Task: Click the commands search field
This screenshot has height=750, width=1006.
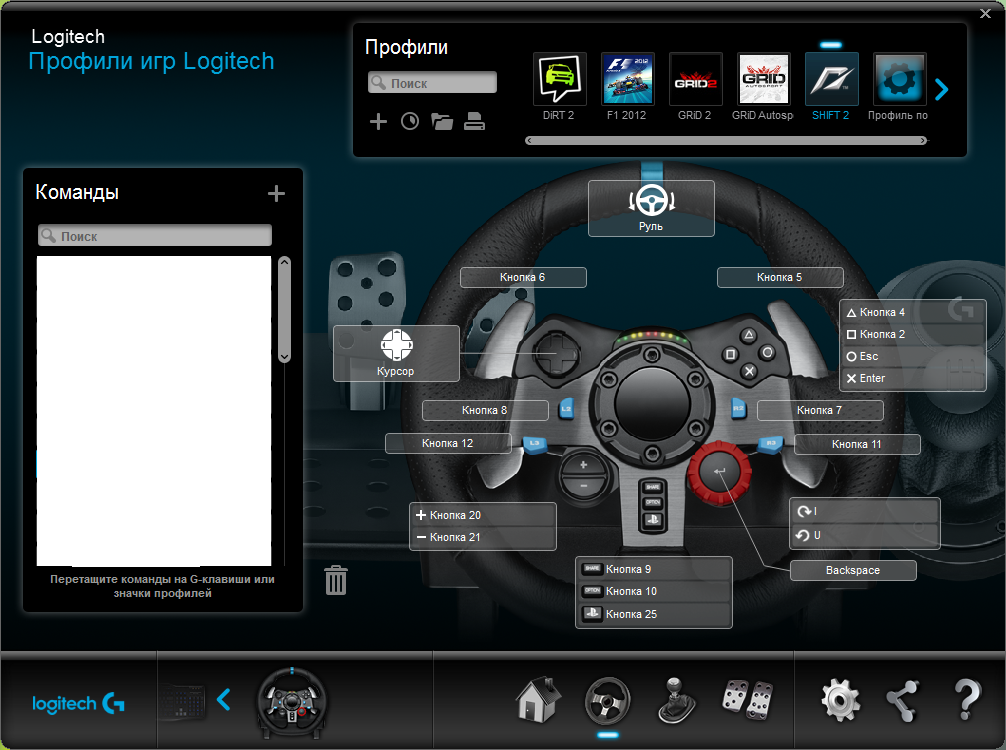Action: (x=155, y=235)
